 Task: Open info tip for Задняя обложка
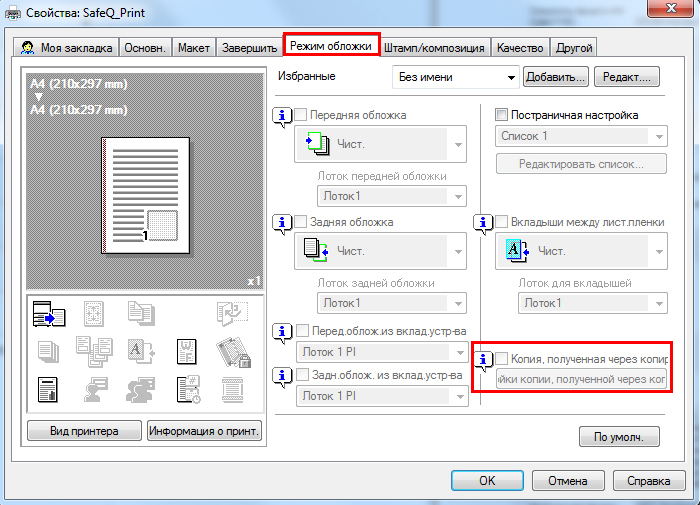click(282, 223)
